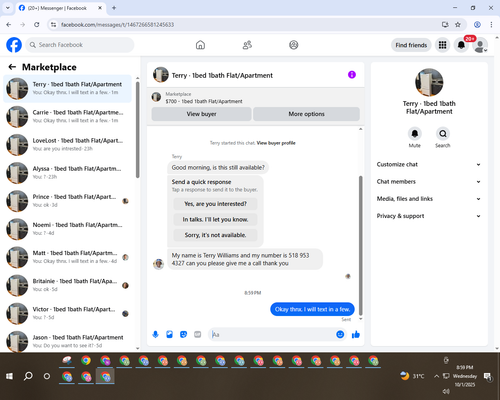Send quick response 'Yes, are you interested?'

coord(215,204)
